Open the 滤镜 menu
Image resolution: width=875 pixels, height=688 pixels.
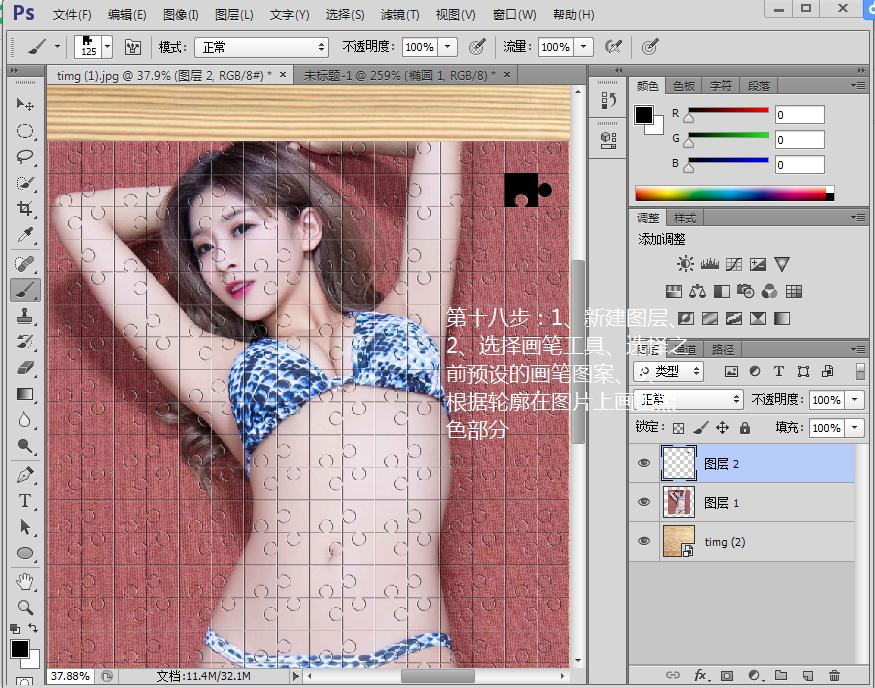[401, 14]
